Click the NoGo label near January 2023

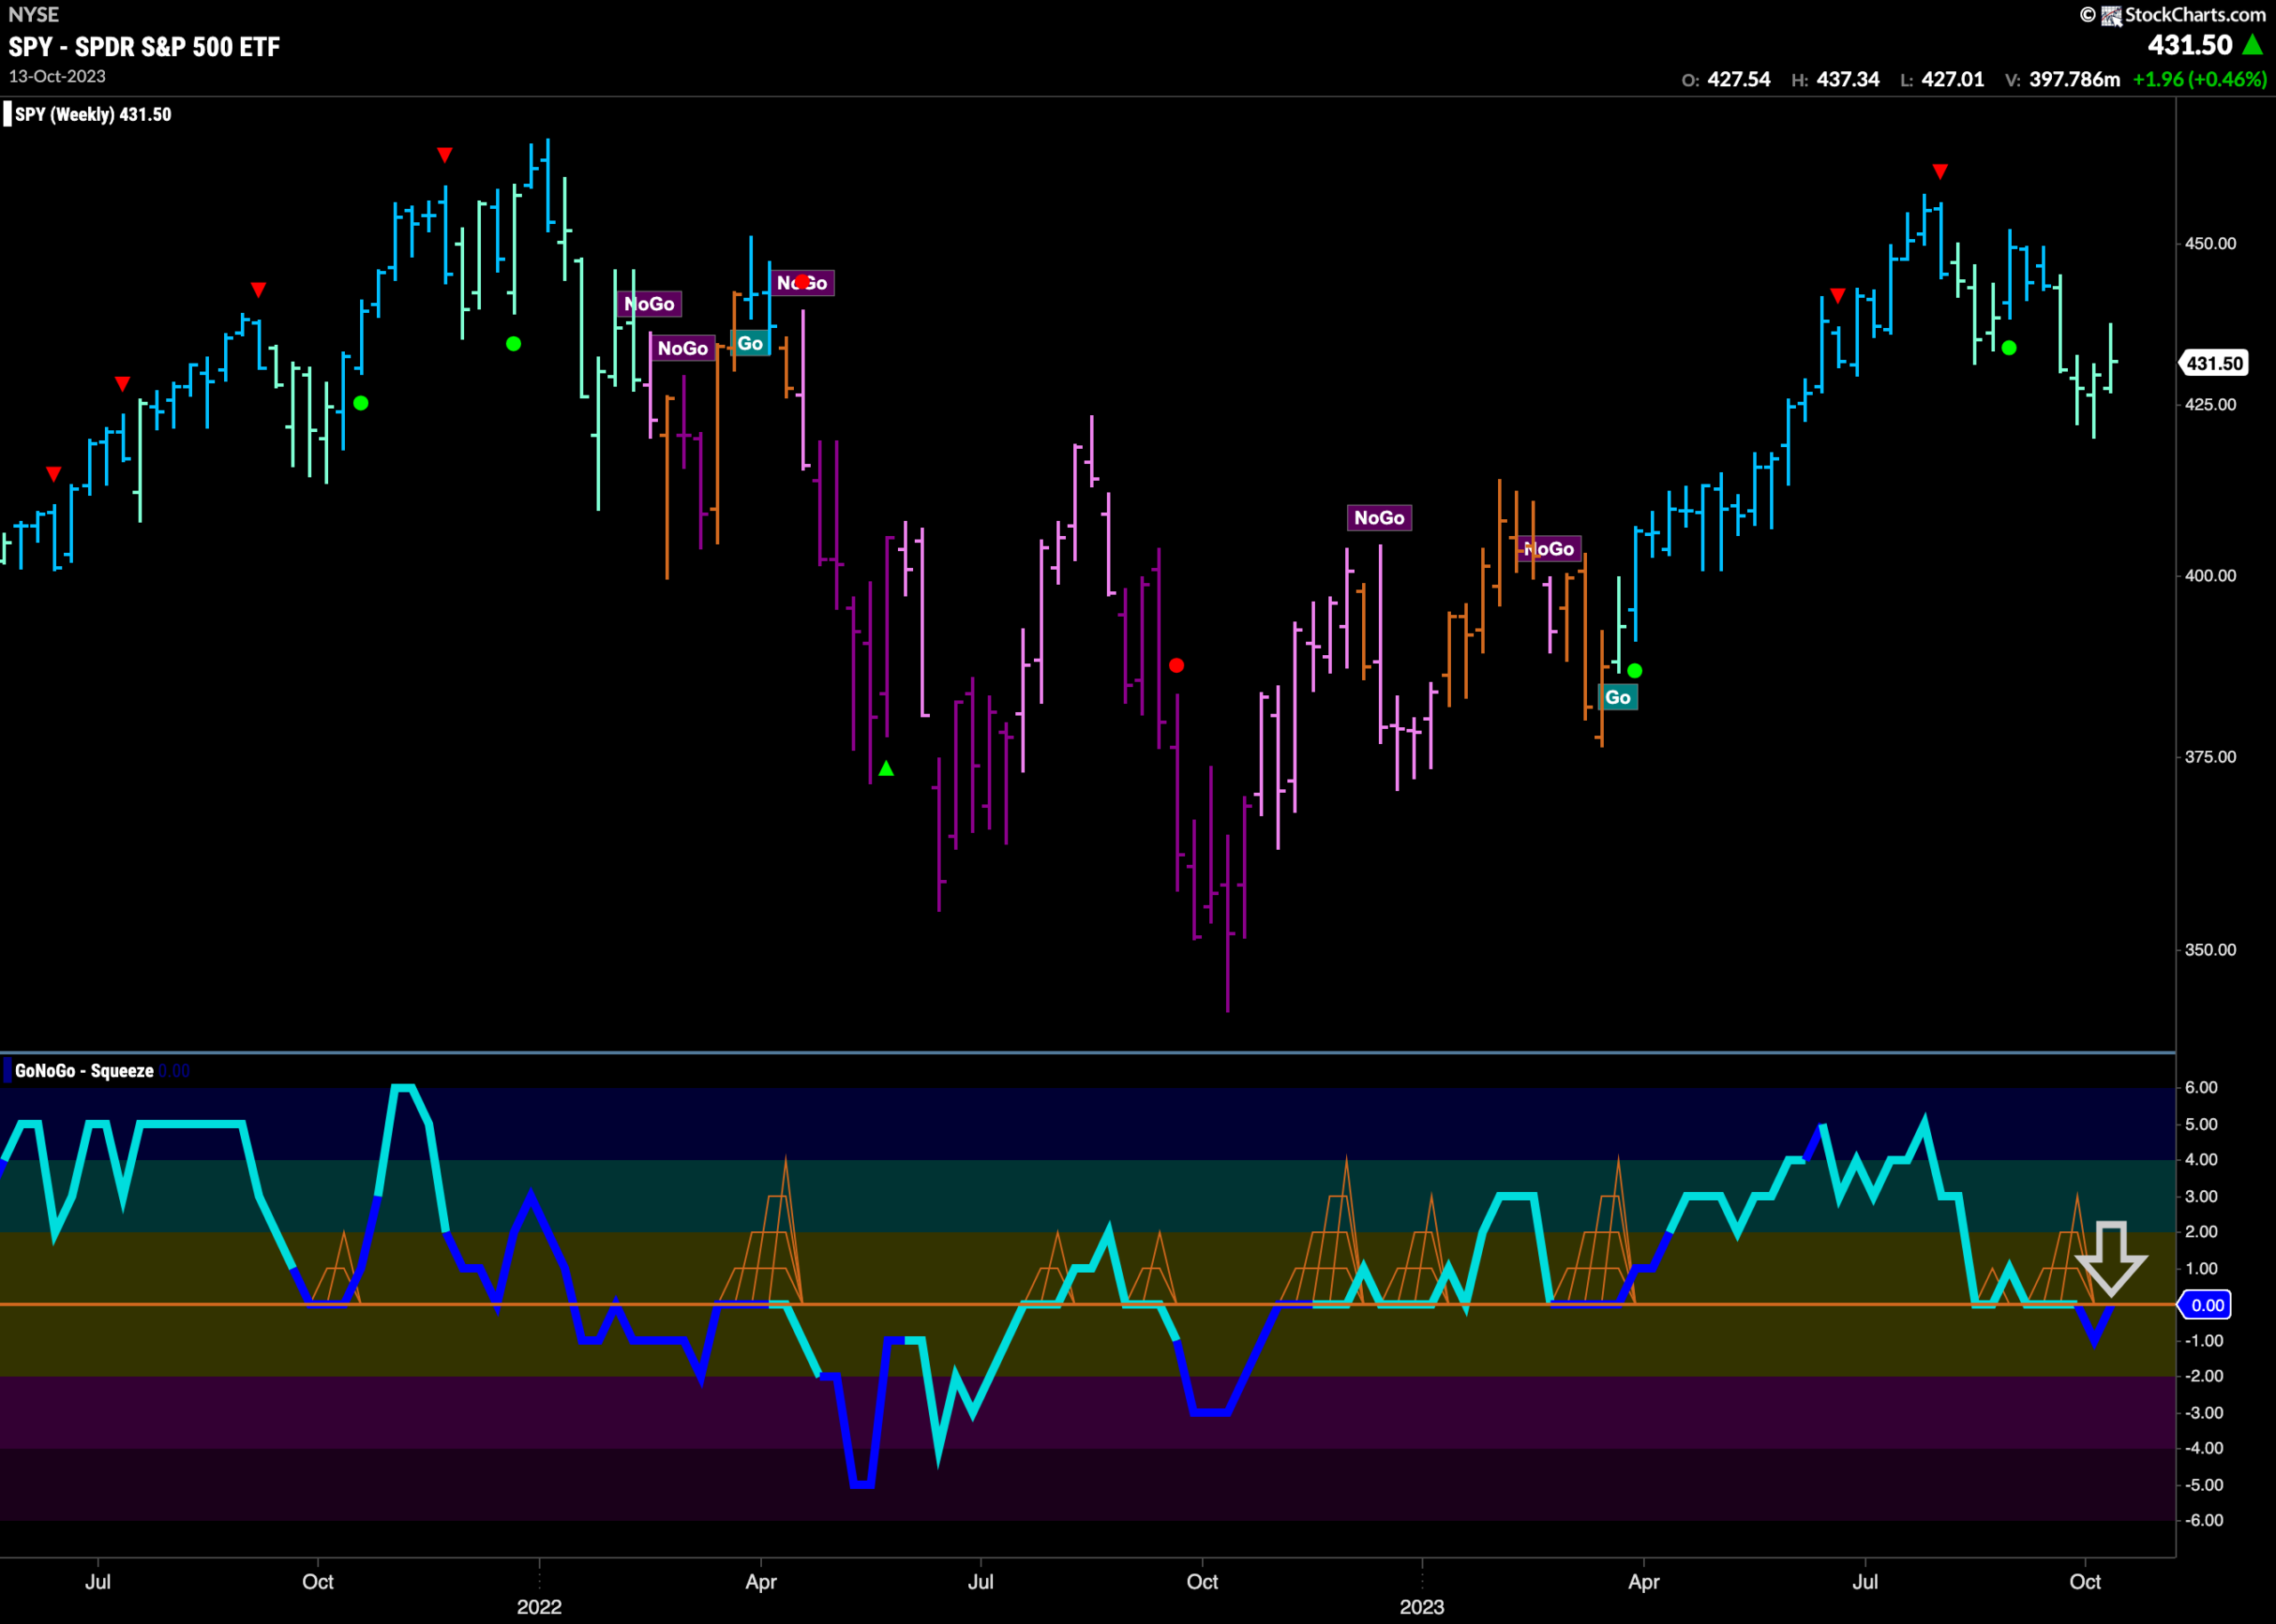coord(1379,518)
